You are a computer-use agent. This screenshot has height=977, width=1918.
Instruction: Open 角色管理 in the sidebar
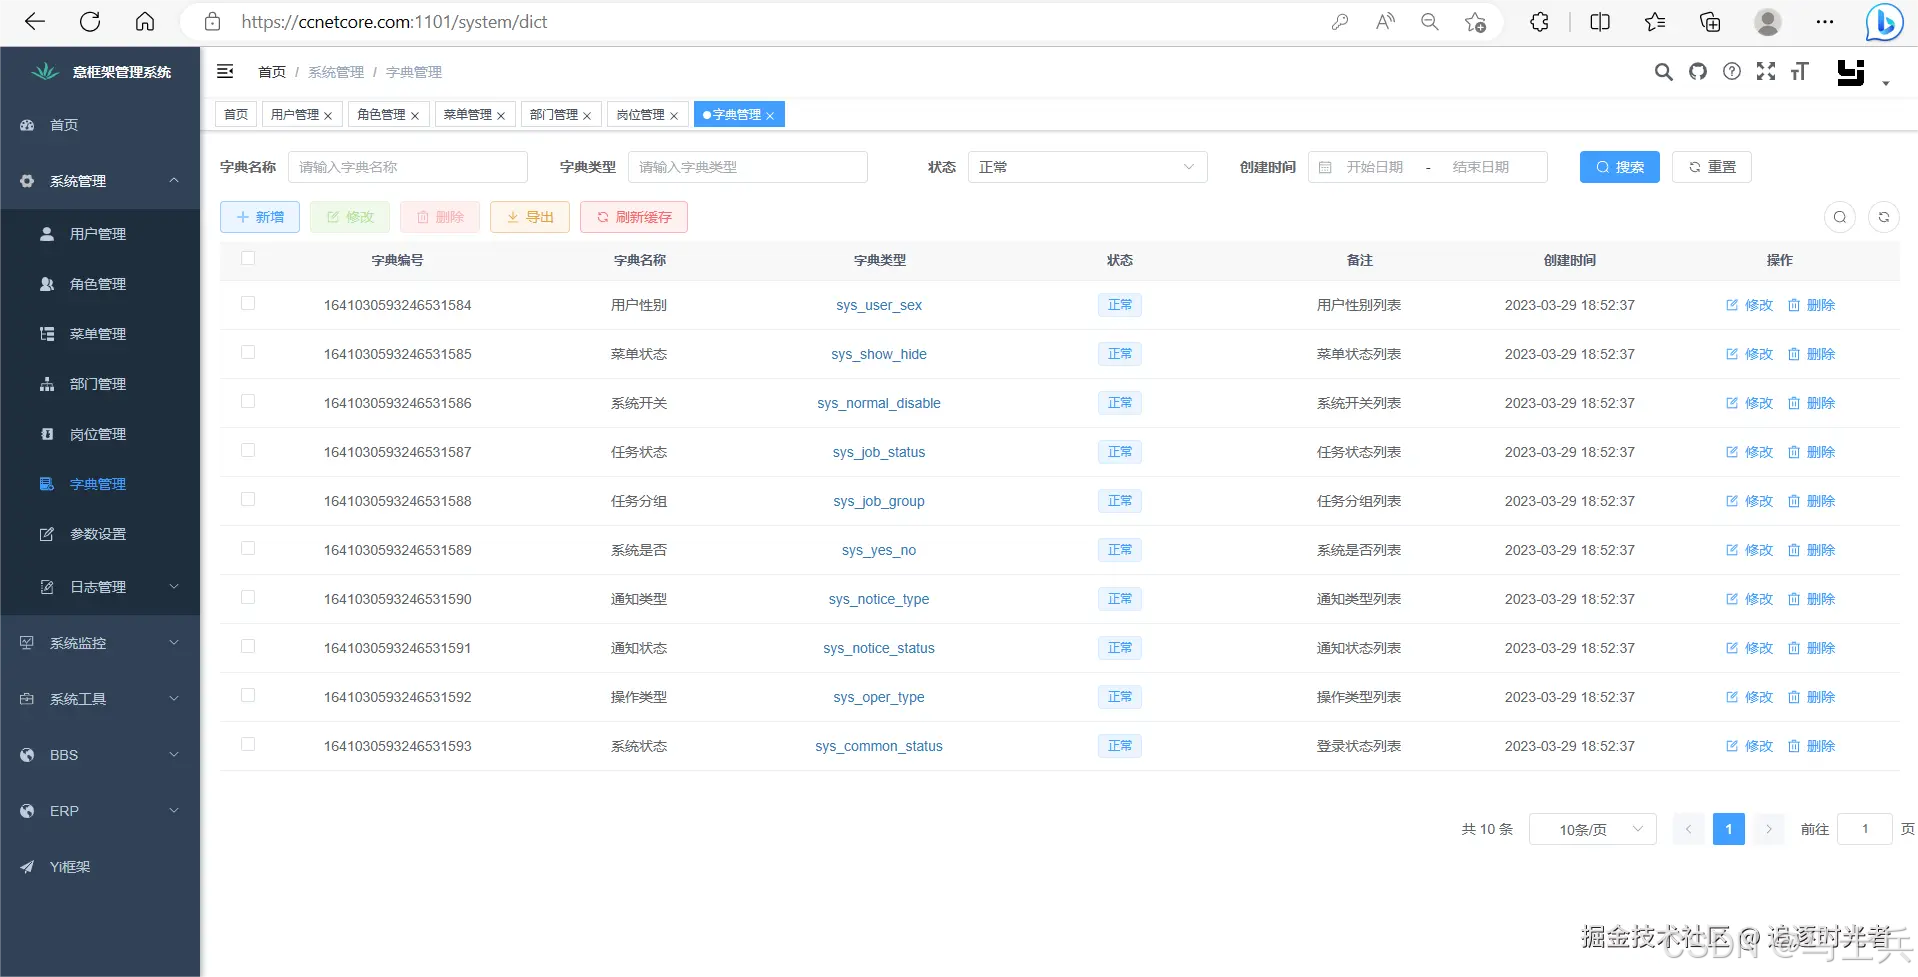pos(100,284)
